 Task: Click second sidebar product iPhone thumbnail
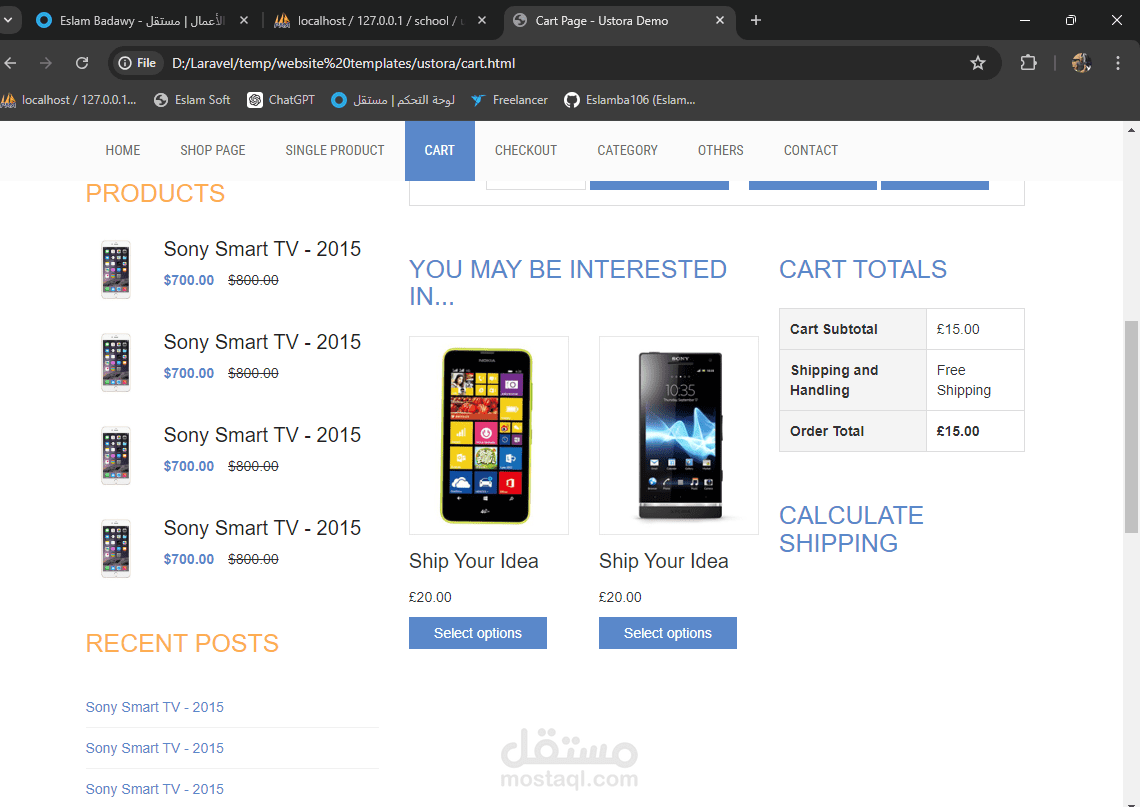click(116, 363)
